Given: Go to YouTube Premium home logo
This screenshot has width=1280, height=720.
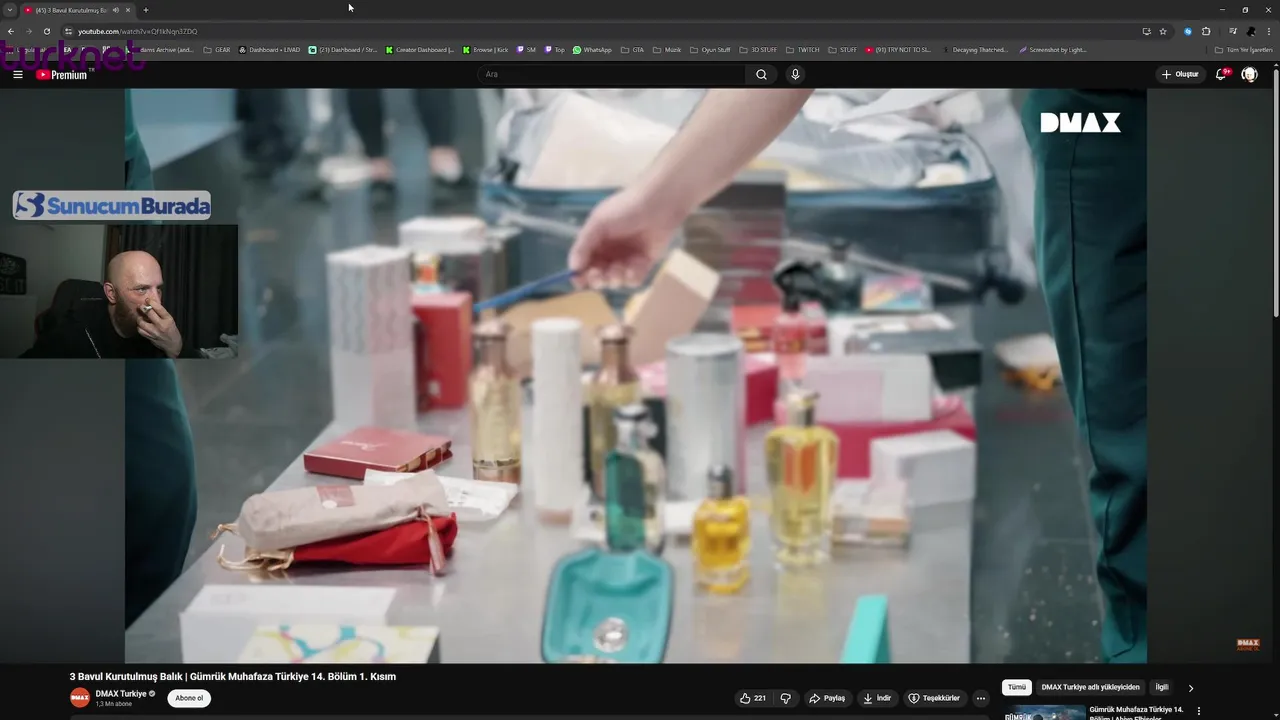Looking at the screenshot, I should [x=62, y=74].
